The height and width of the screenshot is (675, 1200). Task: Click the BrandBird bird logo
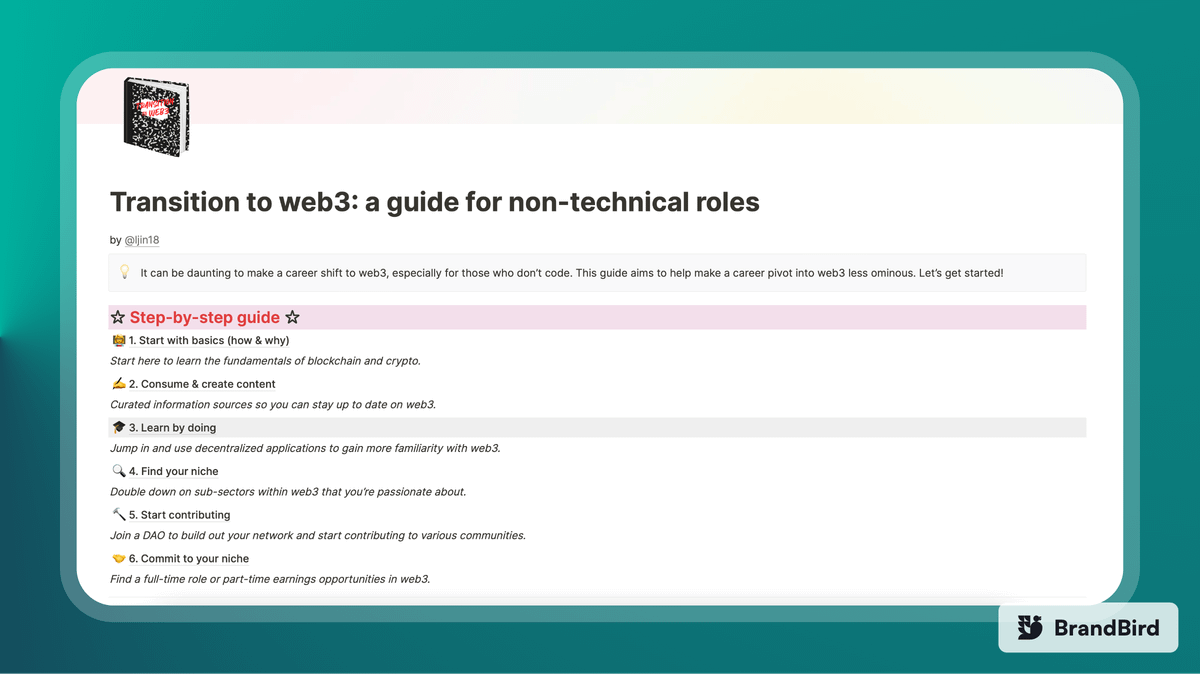1030,628
